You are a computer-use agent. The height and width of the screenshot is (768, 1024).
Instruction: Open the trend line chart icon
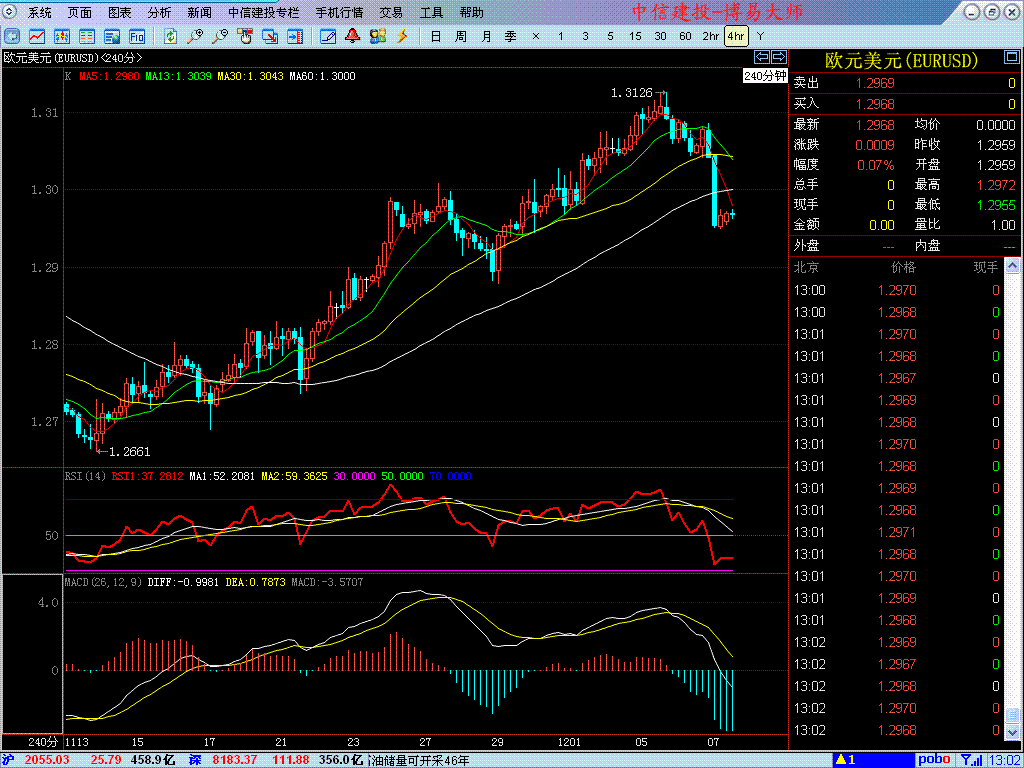[x=37, y=36]
